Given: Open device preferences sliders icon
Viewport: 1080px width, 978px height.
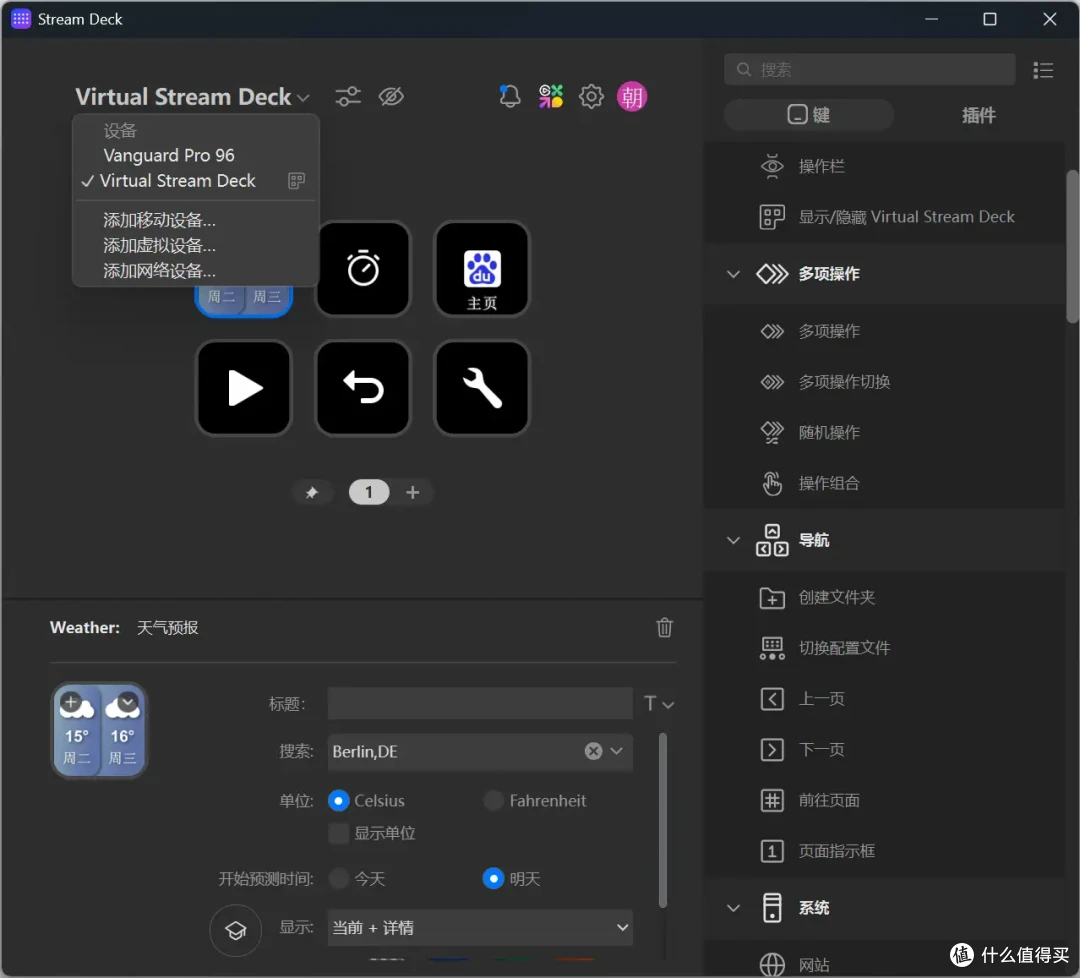Looking at the screenshot, I should 348,96.
